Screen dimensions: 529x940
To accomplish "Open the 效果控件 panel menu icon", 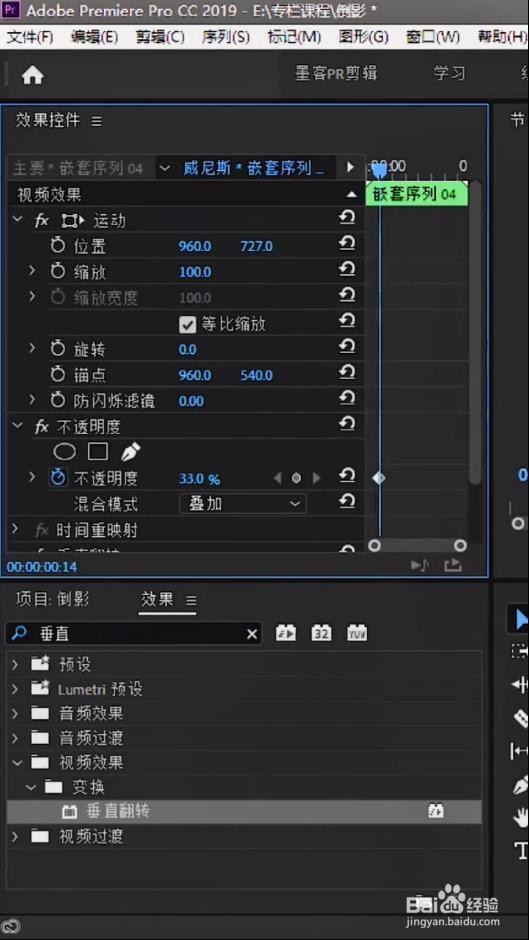I will point(97,121).
